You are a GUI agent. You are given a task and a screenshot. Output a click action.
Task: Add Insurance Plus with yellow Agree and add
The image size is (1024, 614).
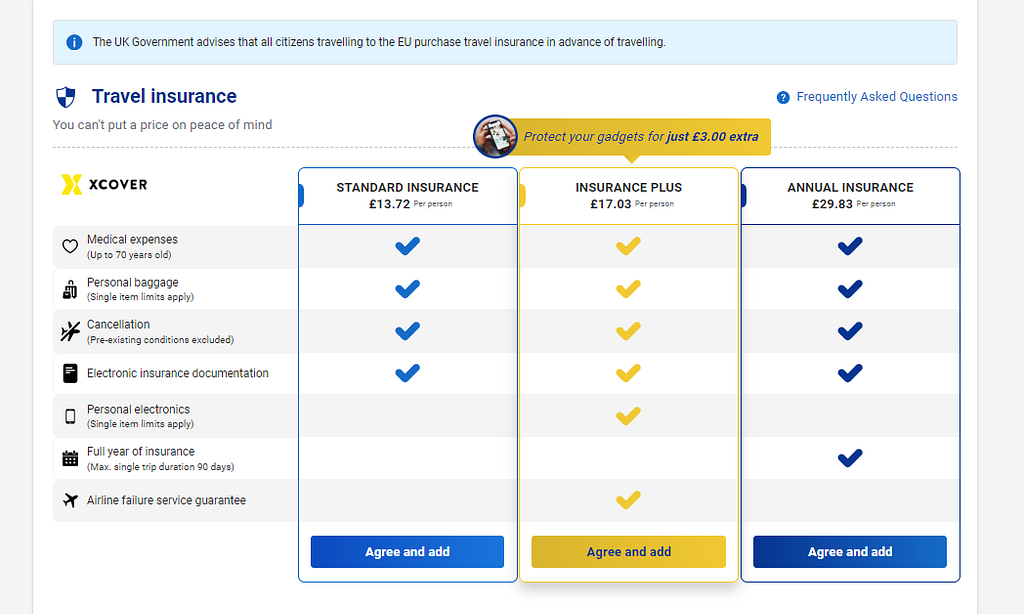click(628, 552)
